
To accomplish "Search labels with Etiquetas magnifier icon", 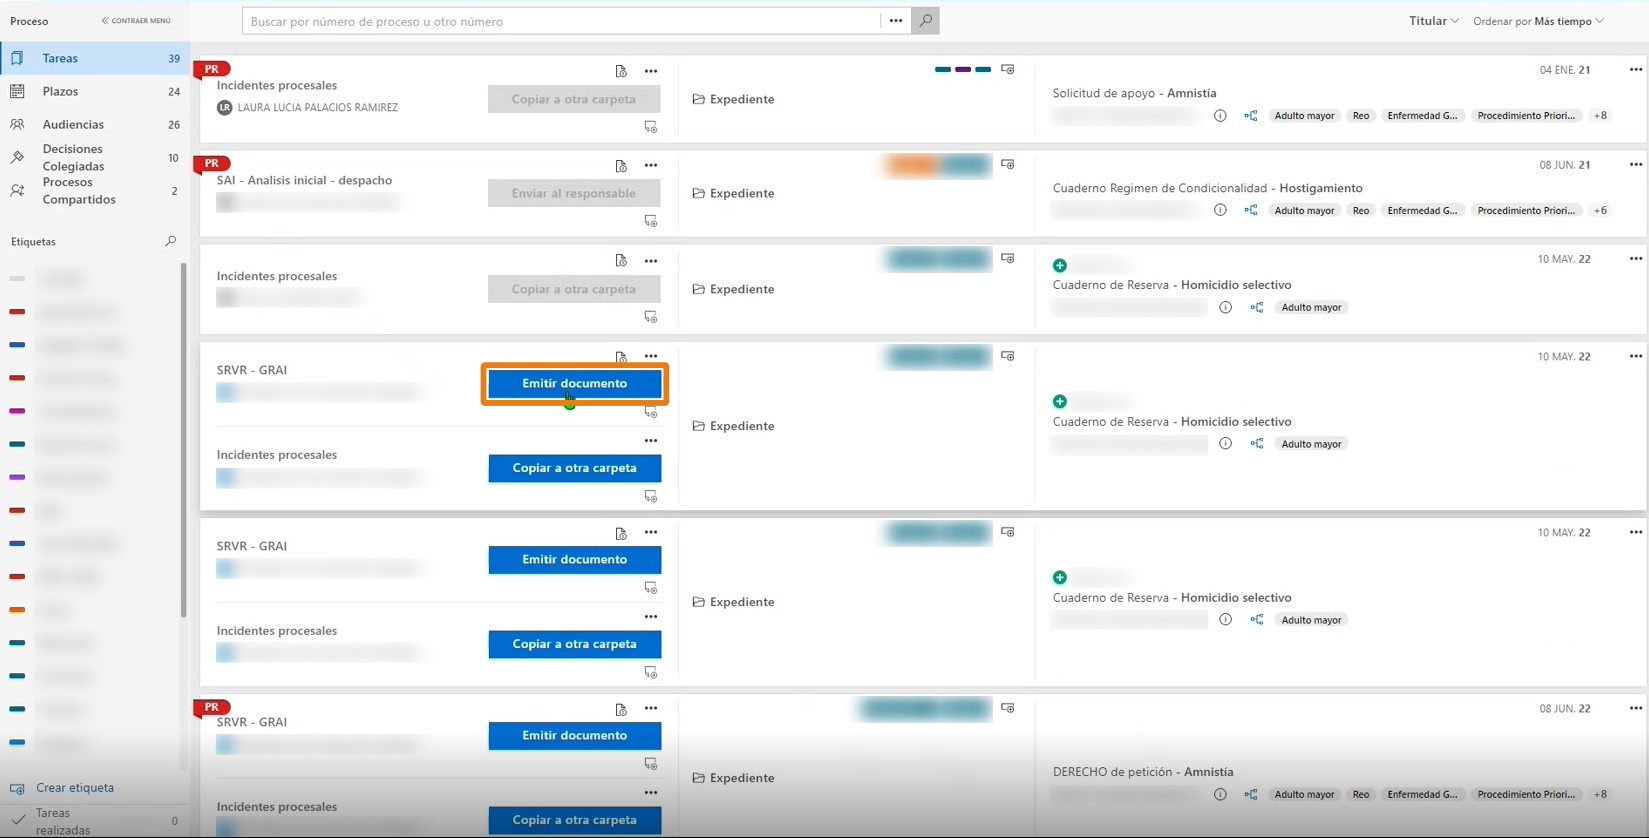I will coord(170,242).
